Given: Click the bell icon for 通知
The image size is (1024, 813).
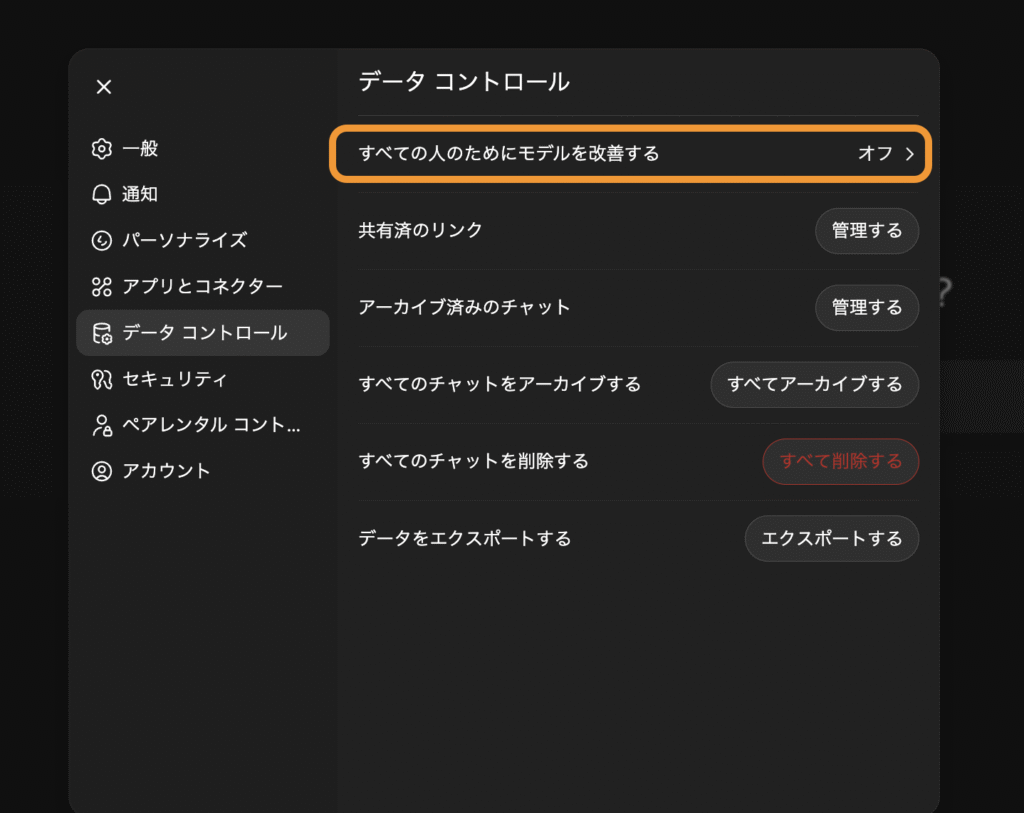Looking at the screenshot, I should pyautogui.click(x=101, y=195).
